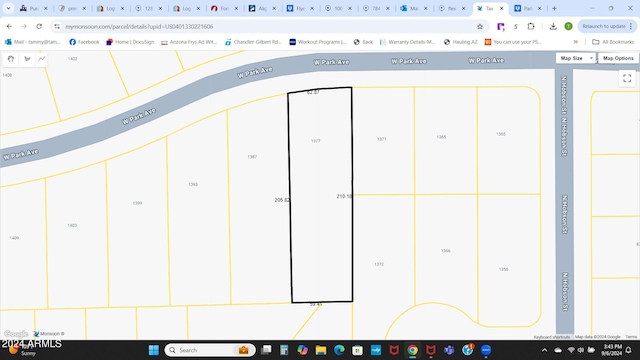Screen dimensions: 640x360
Task: Open notifications bell in taskbar
Action: [x=629, y=350]
